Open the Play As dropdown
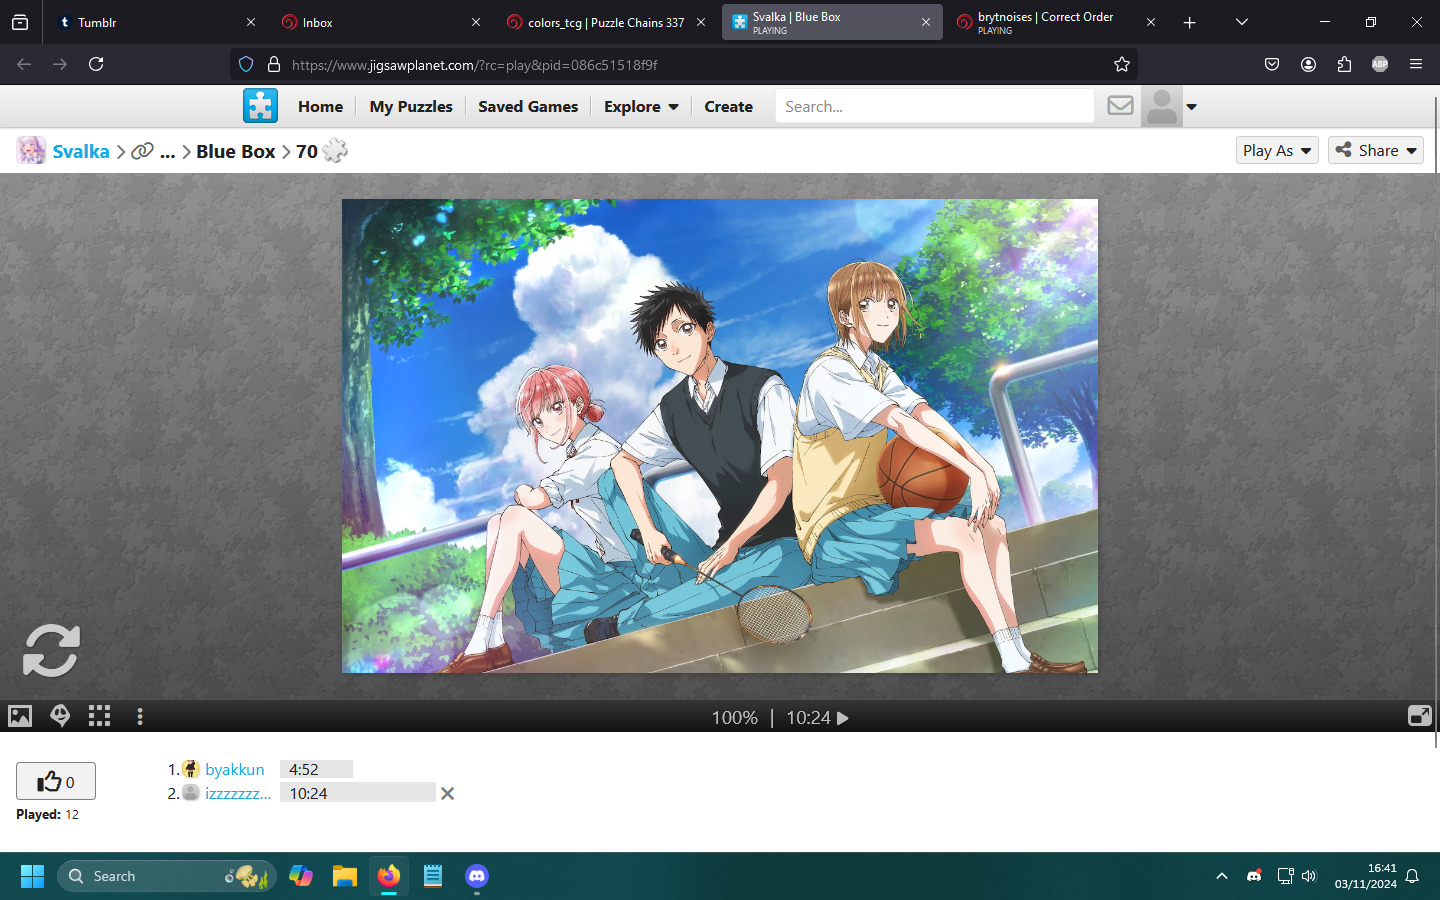Screen dimensions: 1440x900 (x=1277, y=150)
